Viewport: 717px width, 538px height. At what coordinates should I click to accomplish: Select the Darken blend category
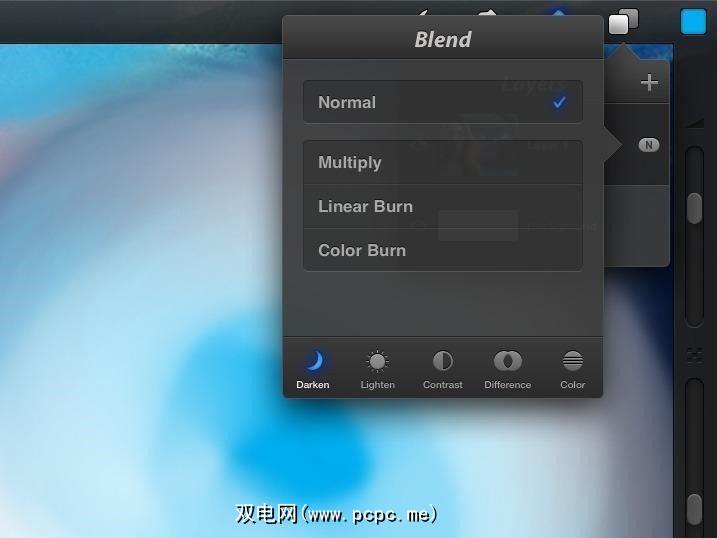313,369
